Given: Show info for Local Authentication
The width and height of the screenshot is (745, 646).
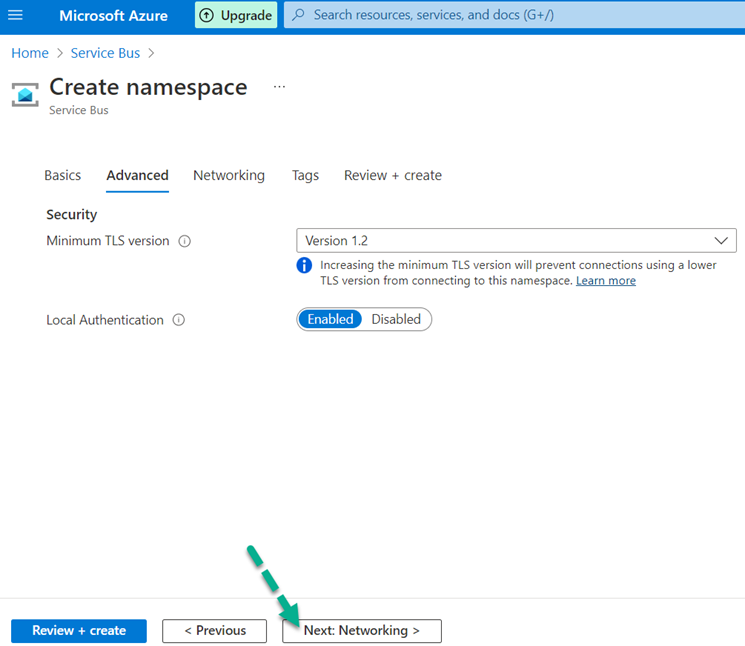Looking at the screenshot, I should click(179, 320).
